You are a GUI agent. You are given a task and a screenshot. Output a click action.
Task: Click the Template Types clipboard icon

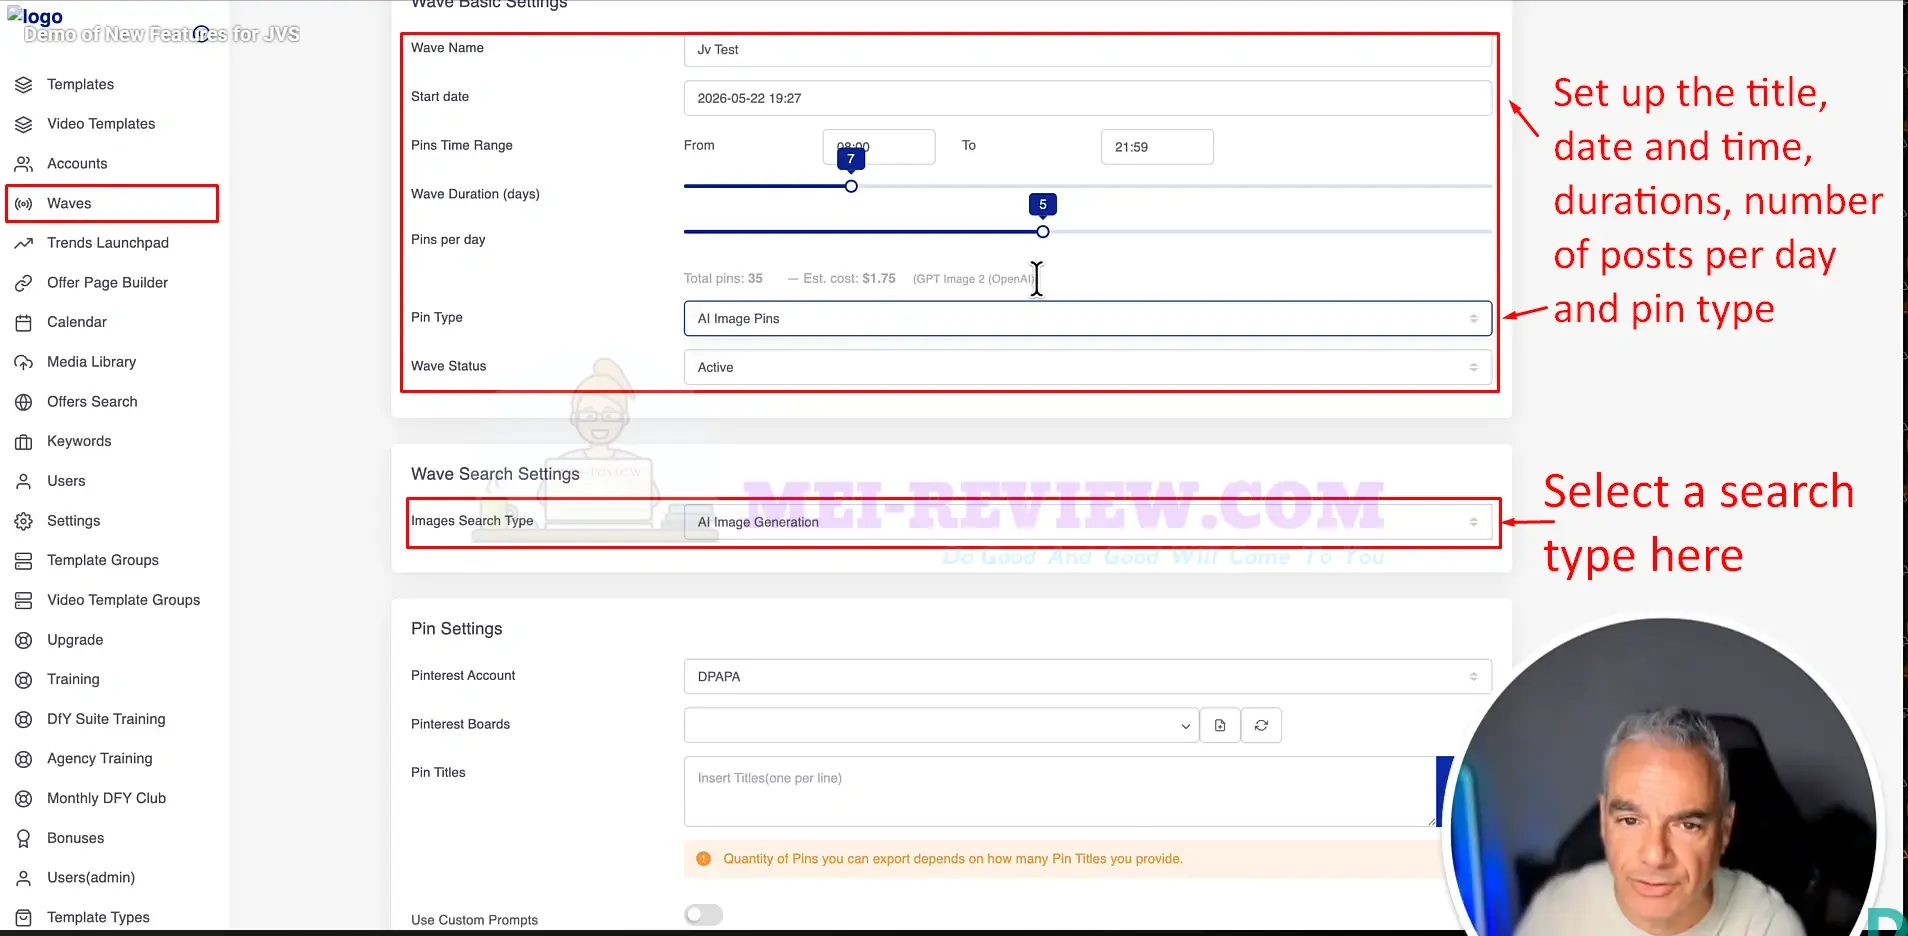[x=24, y=918]
